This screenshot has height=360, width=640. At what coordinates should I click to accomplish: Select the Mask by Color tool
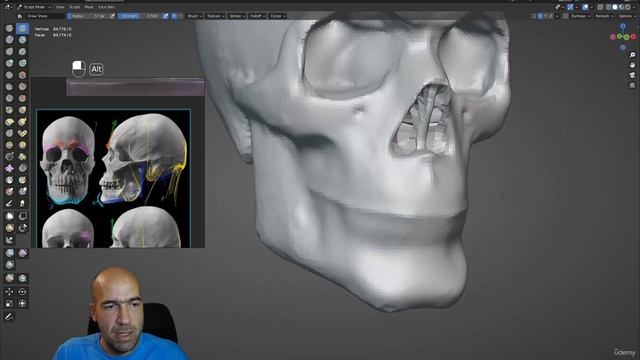[x=22, y=278]
